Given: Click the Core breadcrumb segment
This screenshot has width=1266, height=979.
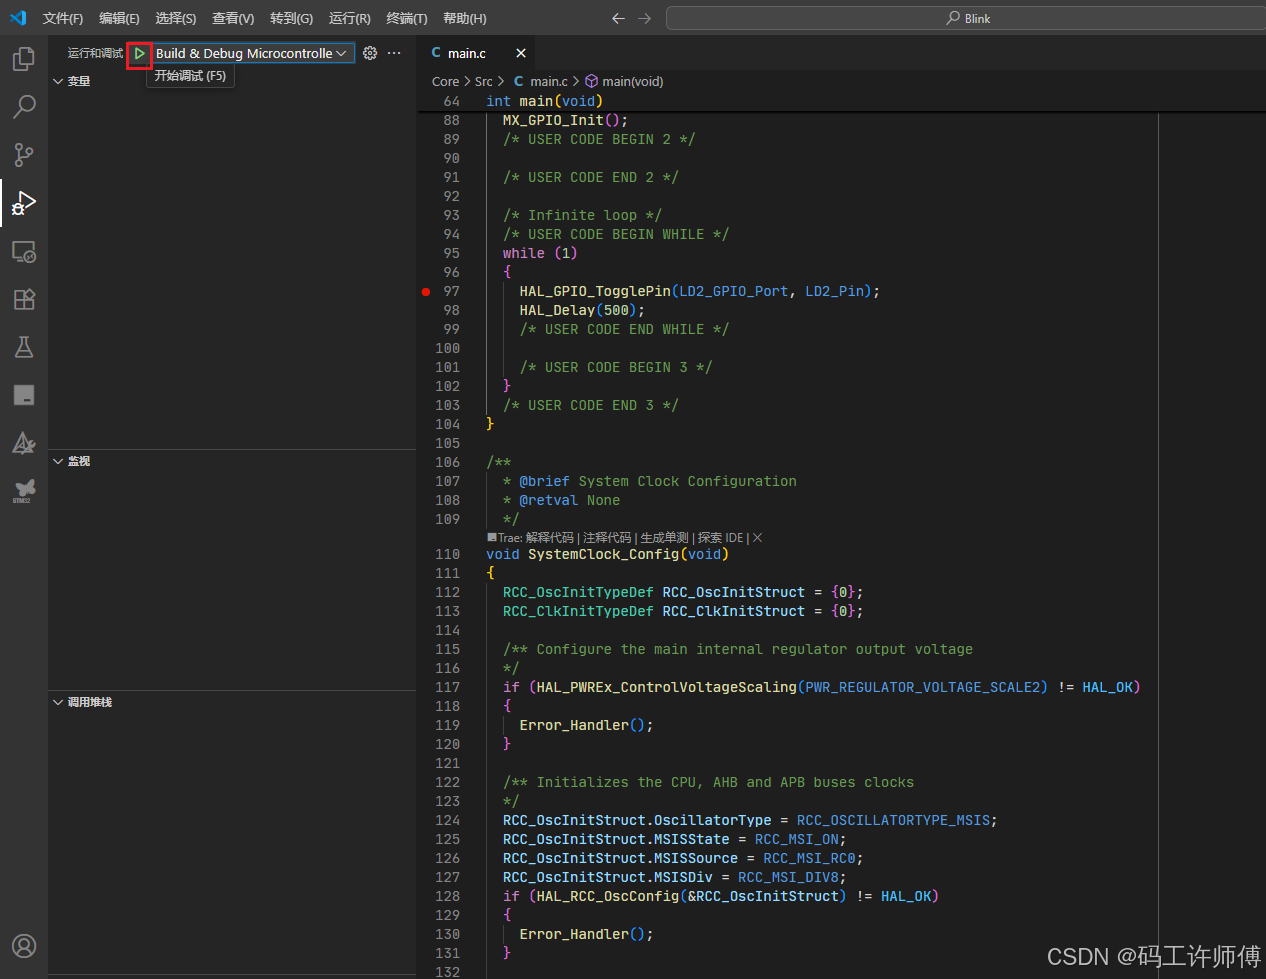Looking at the screenshot, I should pyautogui.click(x=445, y=81).
